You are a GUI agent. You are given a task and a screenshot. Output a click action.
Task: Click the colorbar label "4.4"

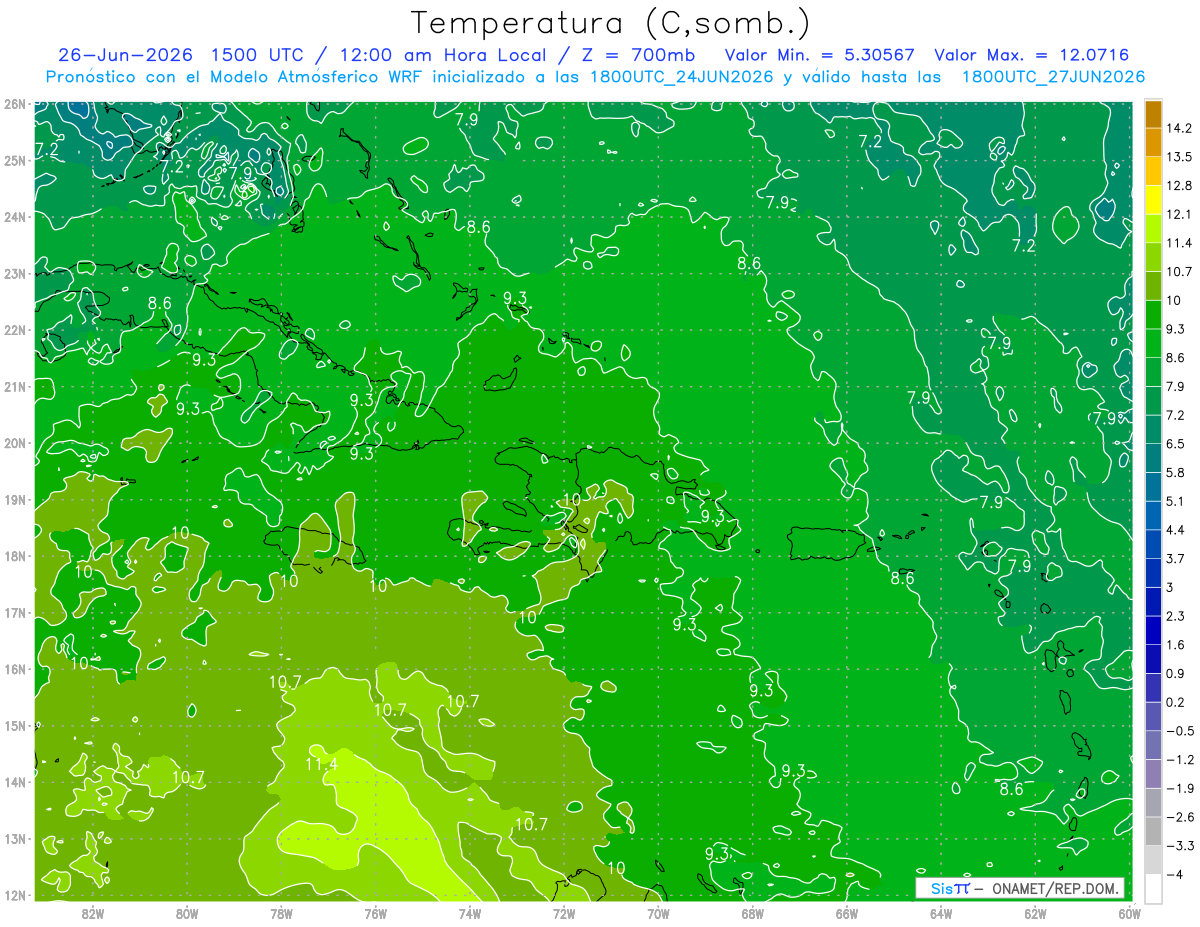tap(1176, 530)
